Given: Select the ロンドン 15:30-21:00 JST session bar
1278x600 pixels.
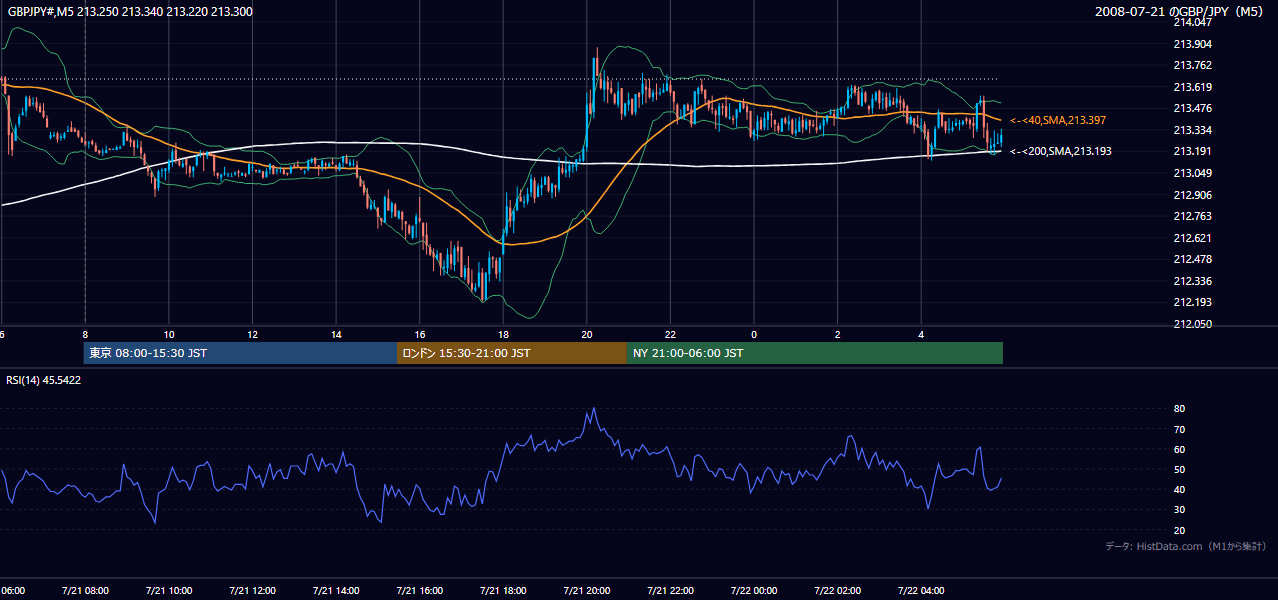Looking at the screenshot, I should point(512,353).
